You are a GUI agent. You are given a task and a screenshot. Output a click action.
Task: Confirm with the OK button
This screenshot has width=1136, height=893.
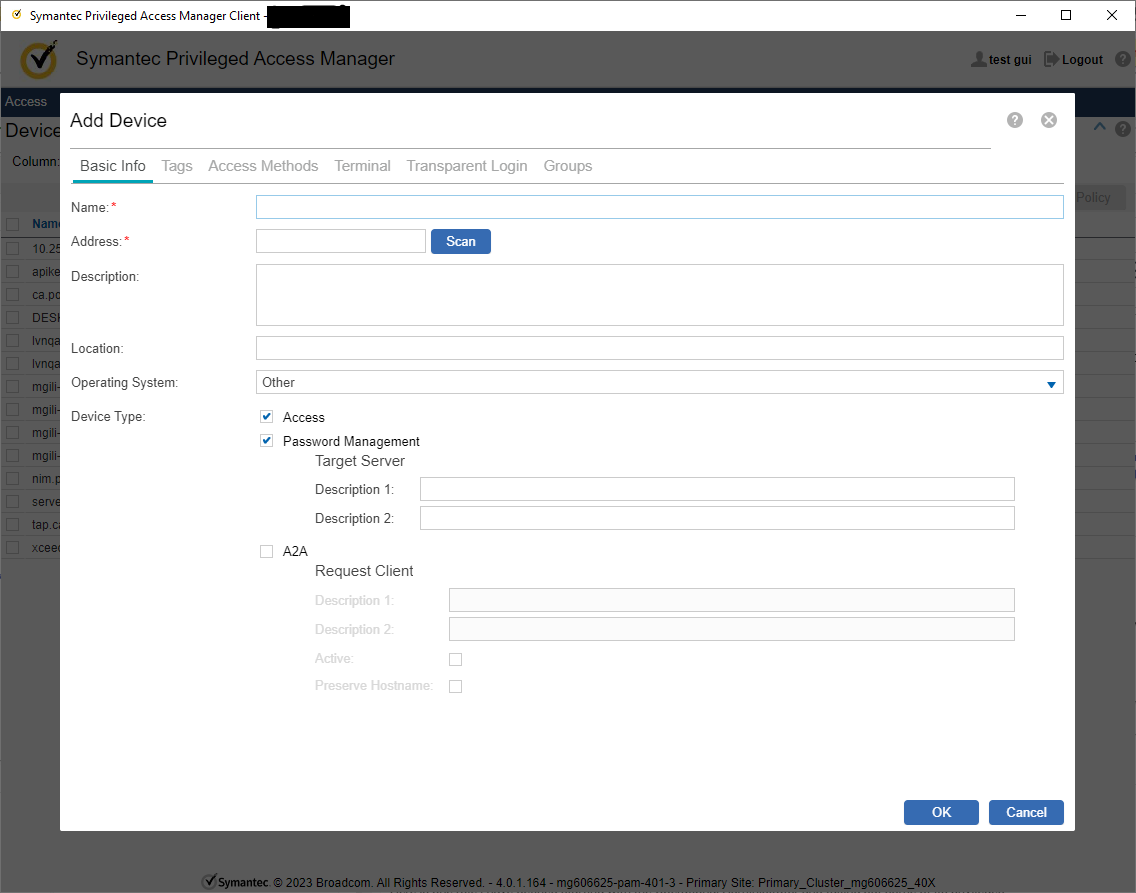click(x=941, y=812)
